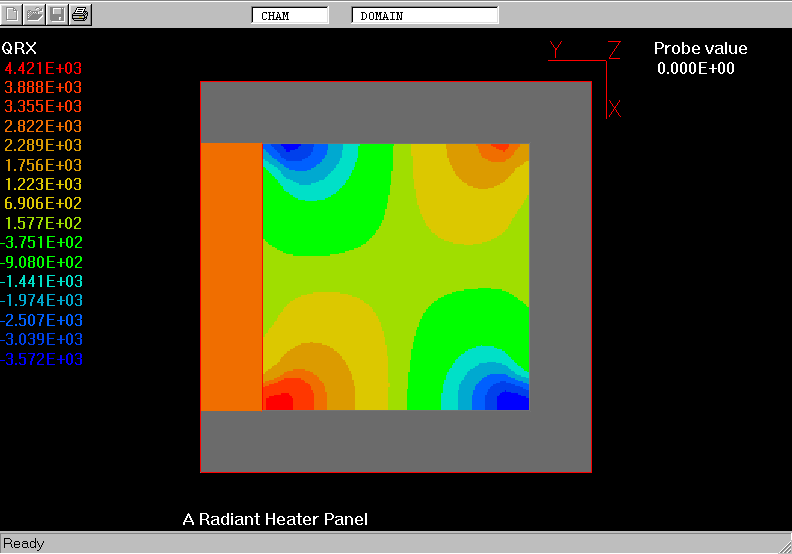Click the New file toolbar icon
The width and height of the screenshot is (792, 554).
(x=12, y=14)
